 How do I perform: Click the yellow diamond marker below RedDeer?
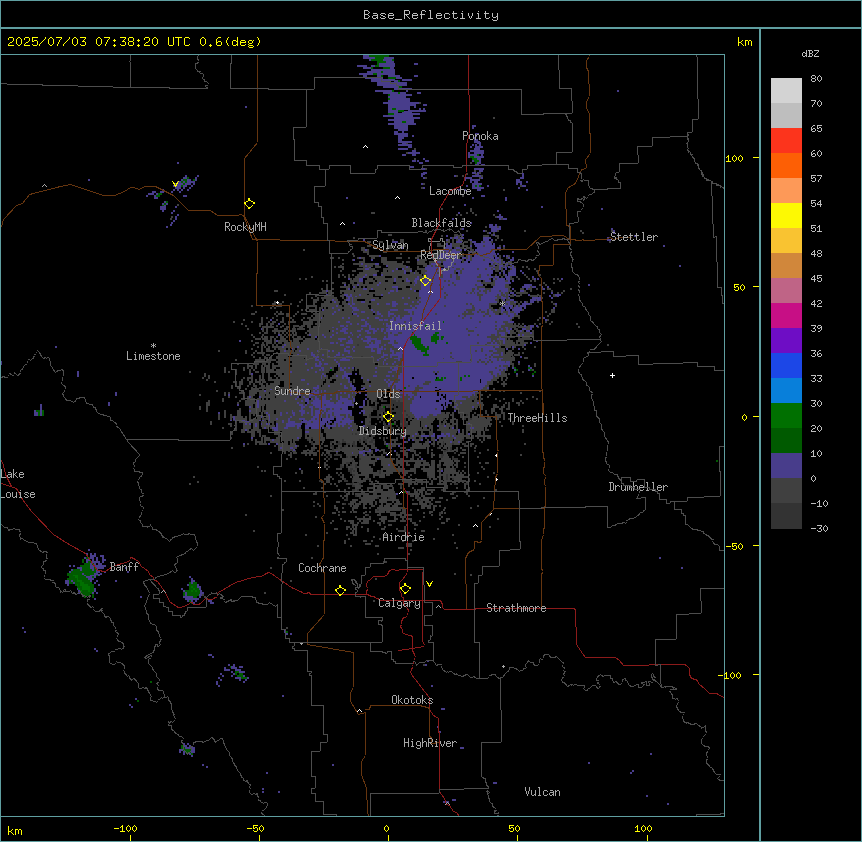click(426, 281)
